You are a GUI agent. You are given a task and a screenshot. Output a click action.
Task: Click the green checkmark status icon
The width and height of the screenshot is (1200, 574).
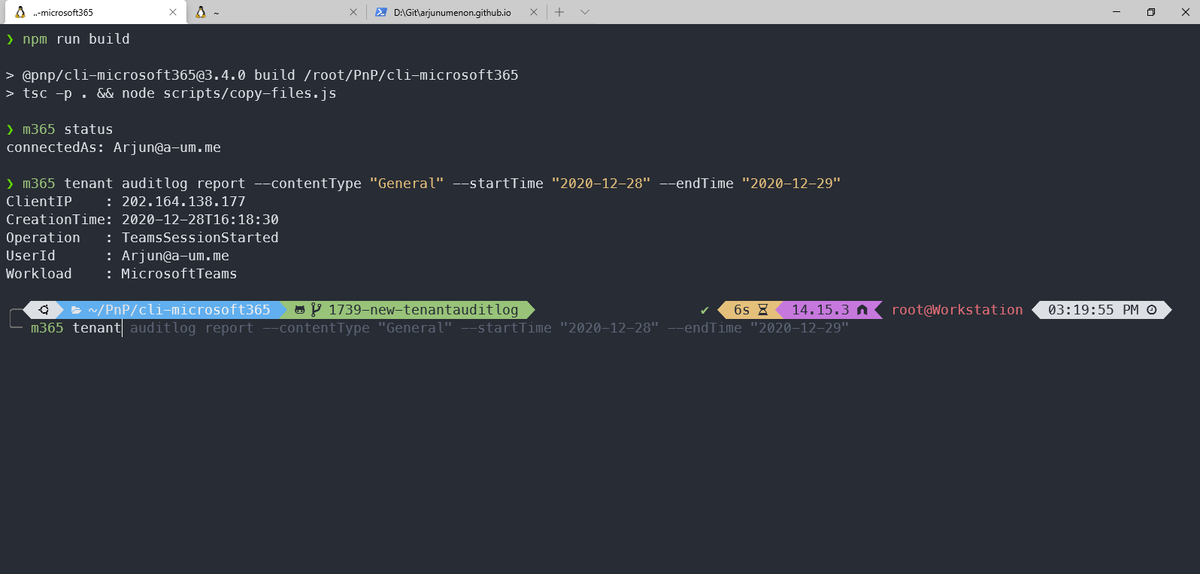tap(705, 310)
